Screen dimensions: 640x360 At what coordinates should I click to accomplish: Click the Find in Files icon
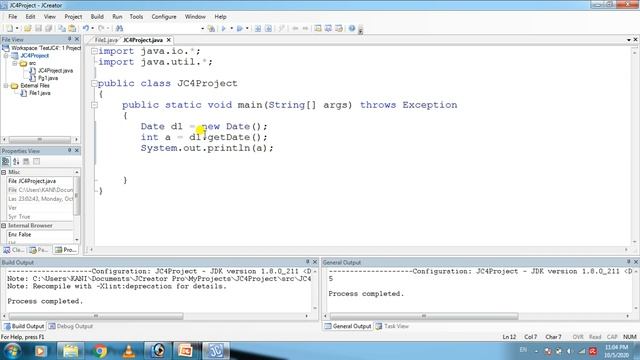pyautogui.click(x=211, y=28)
